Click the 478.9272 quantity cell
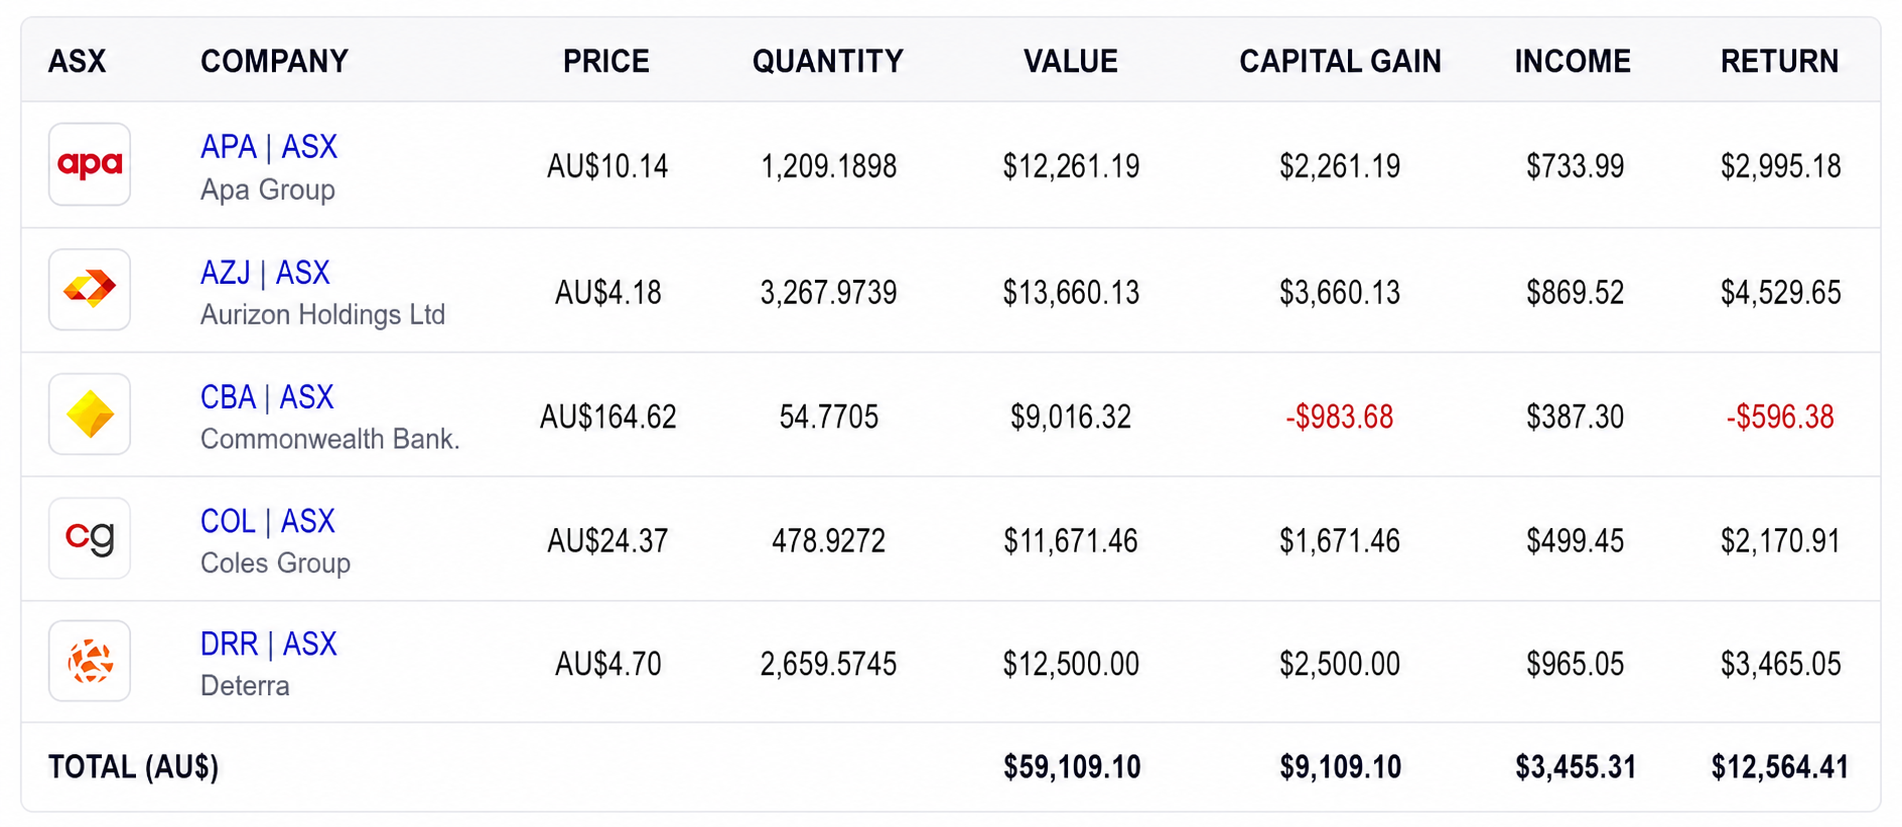This screenshot has width=1902, height=827. pos(829,541)
